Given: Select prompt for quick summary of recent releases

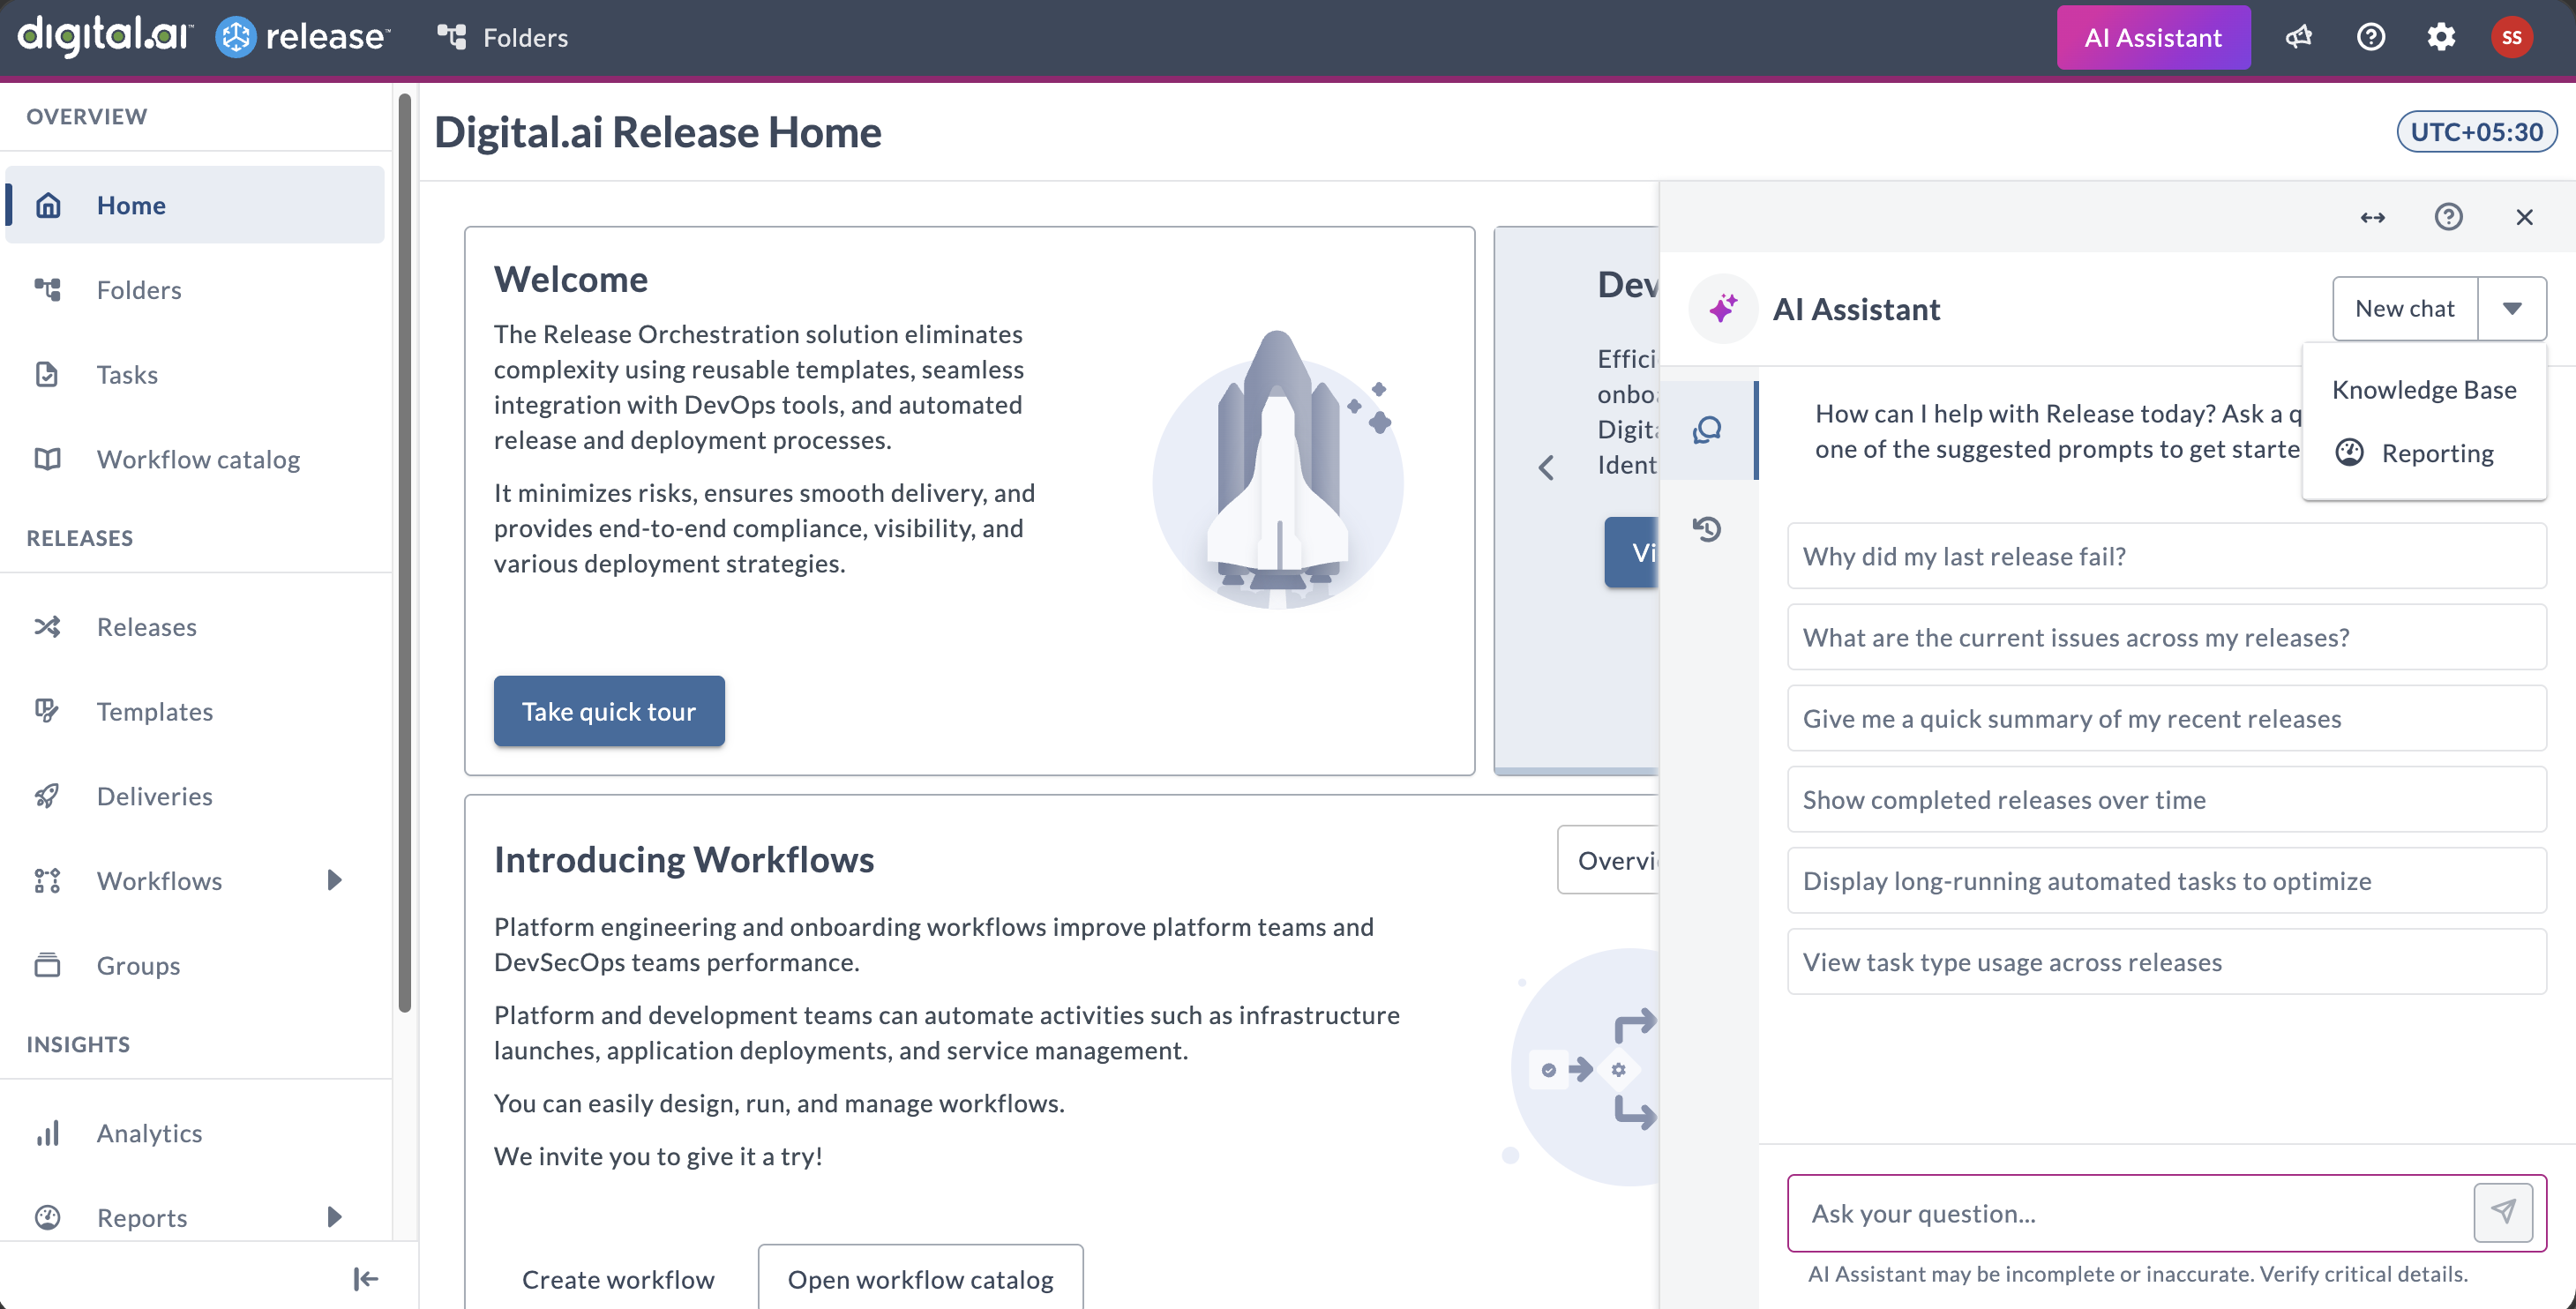Looking at the screenshot, I should (2167, 718).
